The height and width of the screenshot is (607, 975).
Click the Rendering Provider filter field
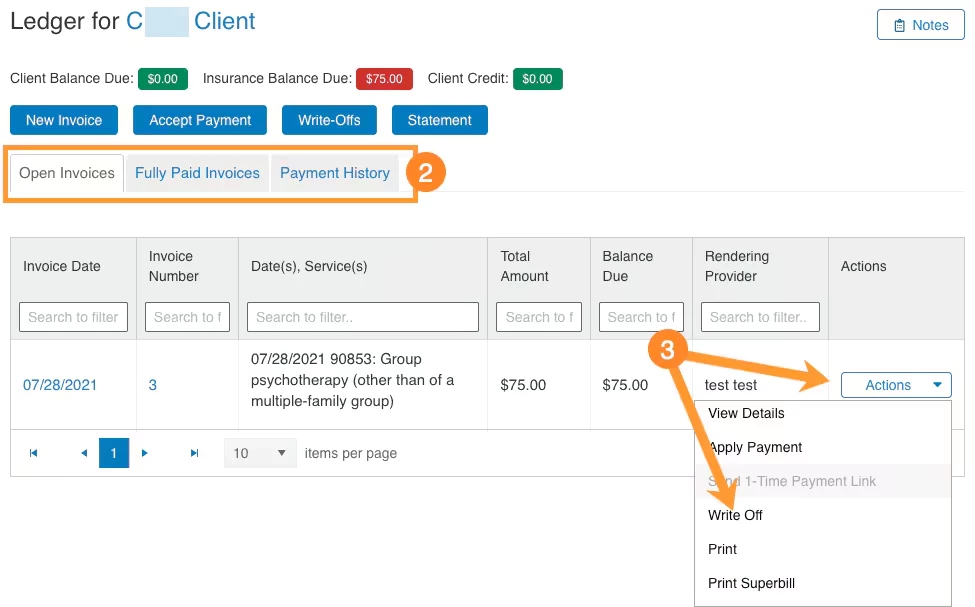click(x=760, y=317)
